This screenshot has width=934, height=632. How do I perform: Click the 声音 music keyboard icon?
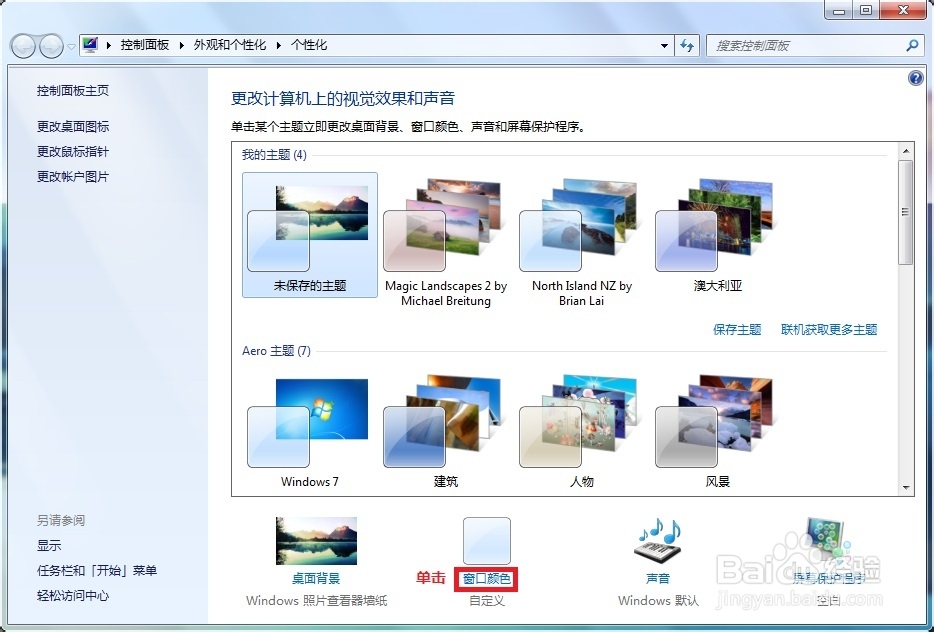pos(658,541)
